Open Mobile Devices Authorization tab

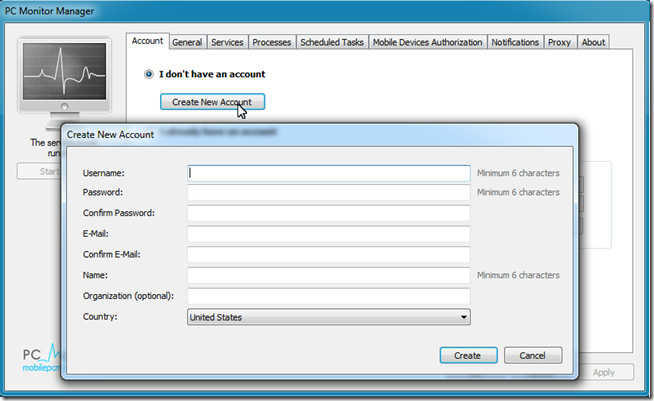[428, 42]
